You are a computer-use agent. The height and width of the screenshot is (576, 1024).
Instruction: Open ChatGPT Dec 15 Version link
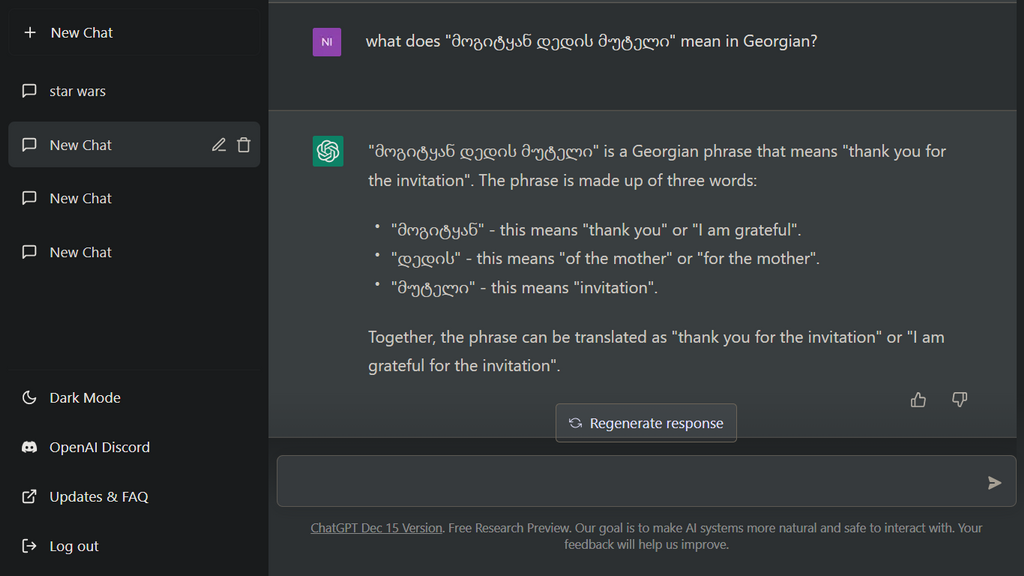coord(376,528)
